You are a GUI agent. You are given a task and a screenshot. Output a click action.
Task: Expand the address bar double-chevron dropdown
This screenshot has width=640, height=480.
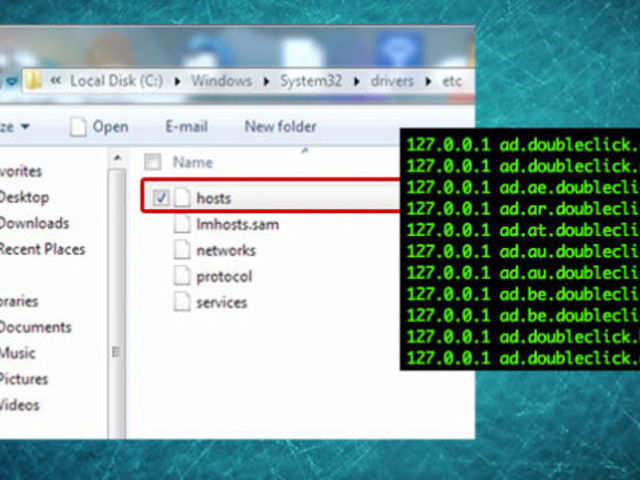click(x=56, y=81)
